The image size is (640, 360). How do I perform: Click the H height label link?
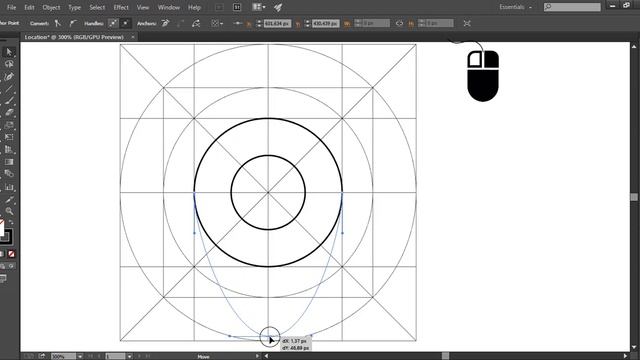[411, 24]
